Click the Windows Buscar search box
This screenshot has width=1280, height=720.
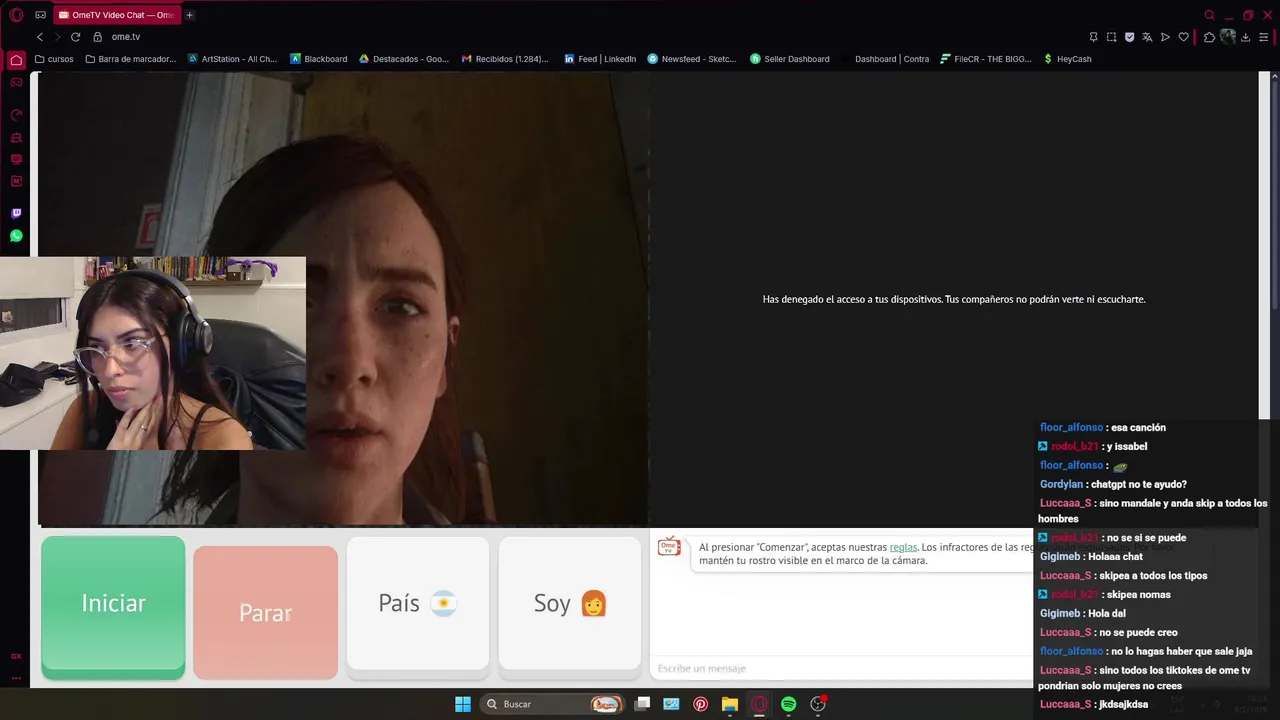pyautogui.click(x=550, y=704)
